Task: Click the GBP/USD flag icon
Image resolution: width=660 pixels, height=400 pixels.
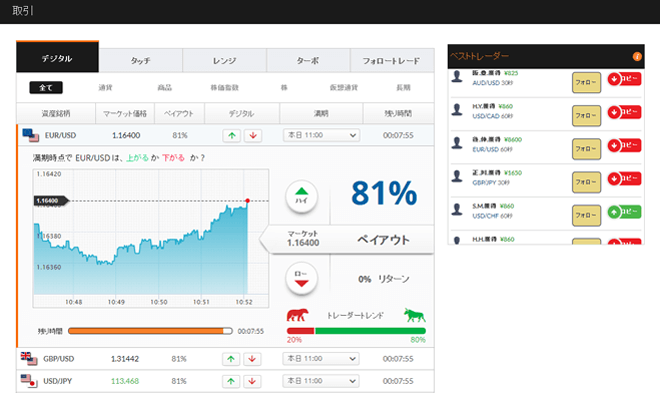Action: click(x=29, y=359)
